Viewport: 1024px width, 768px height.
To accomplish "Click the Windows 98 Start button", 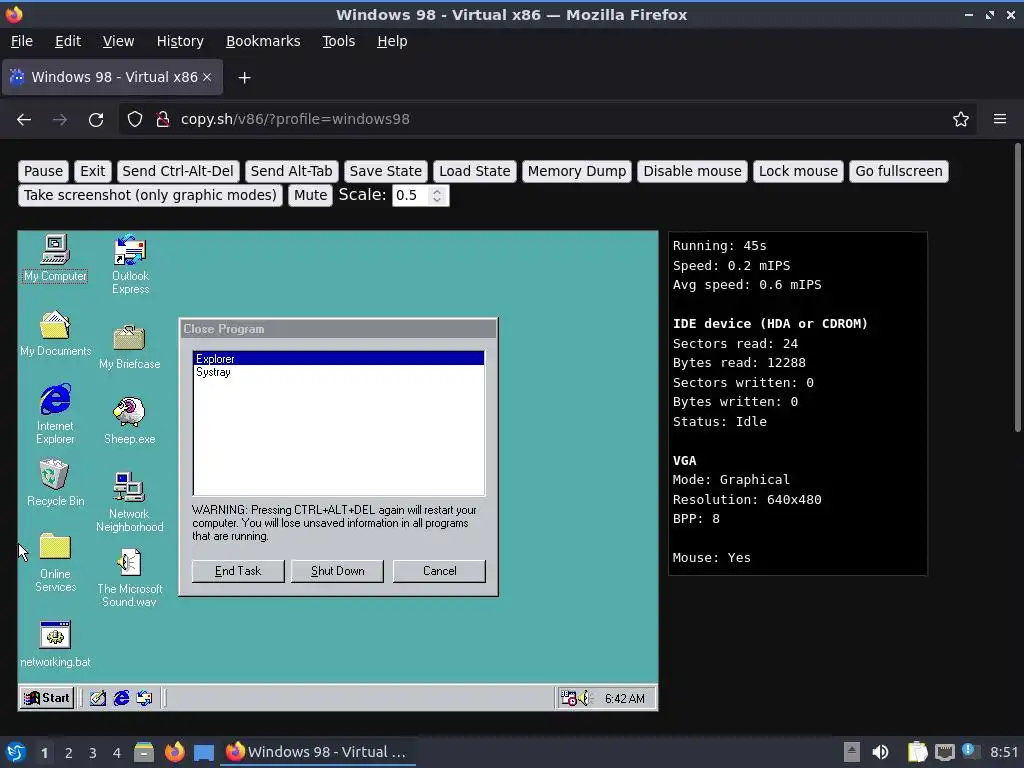I will point(46,698).
